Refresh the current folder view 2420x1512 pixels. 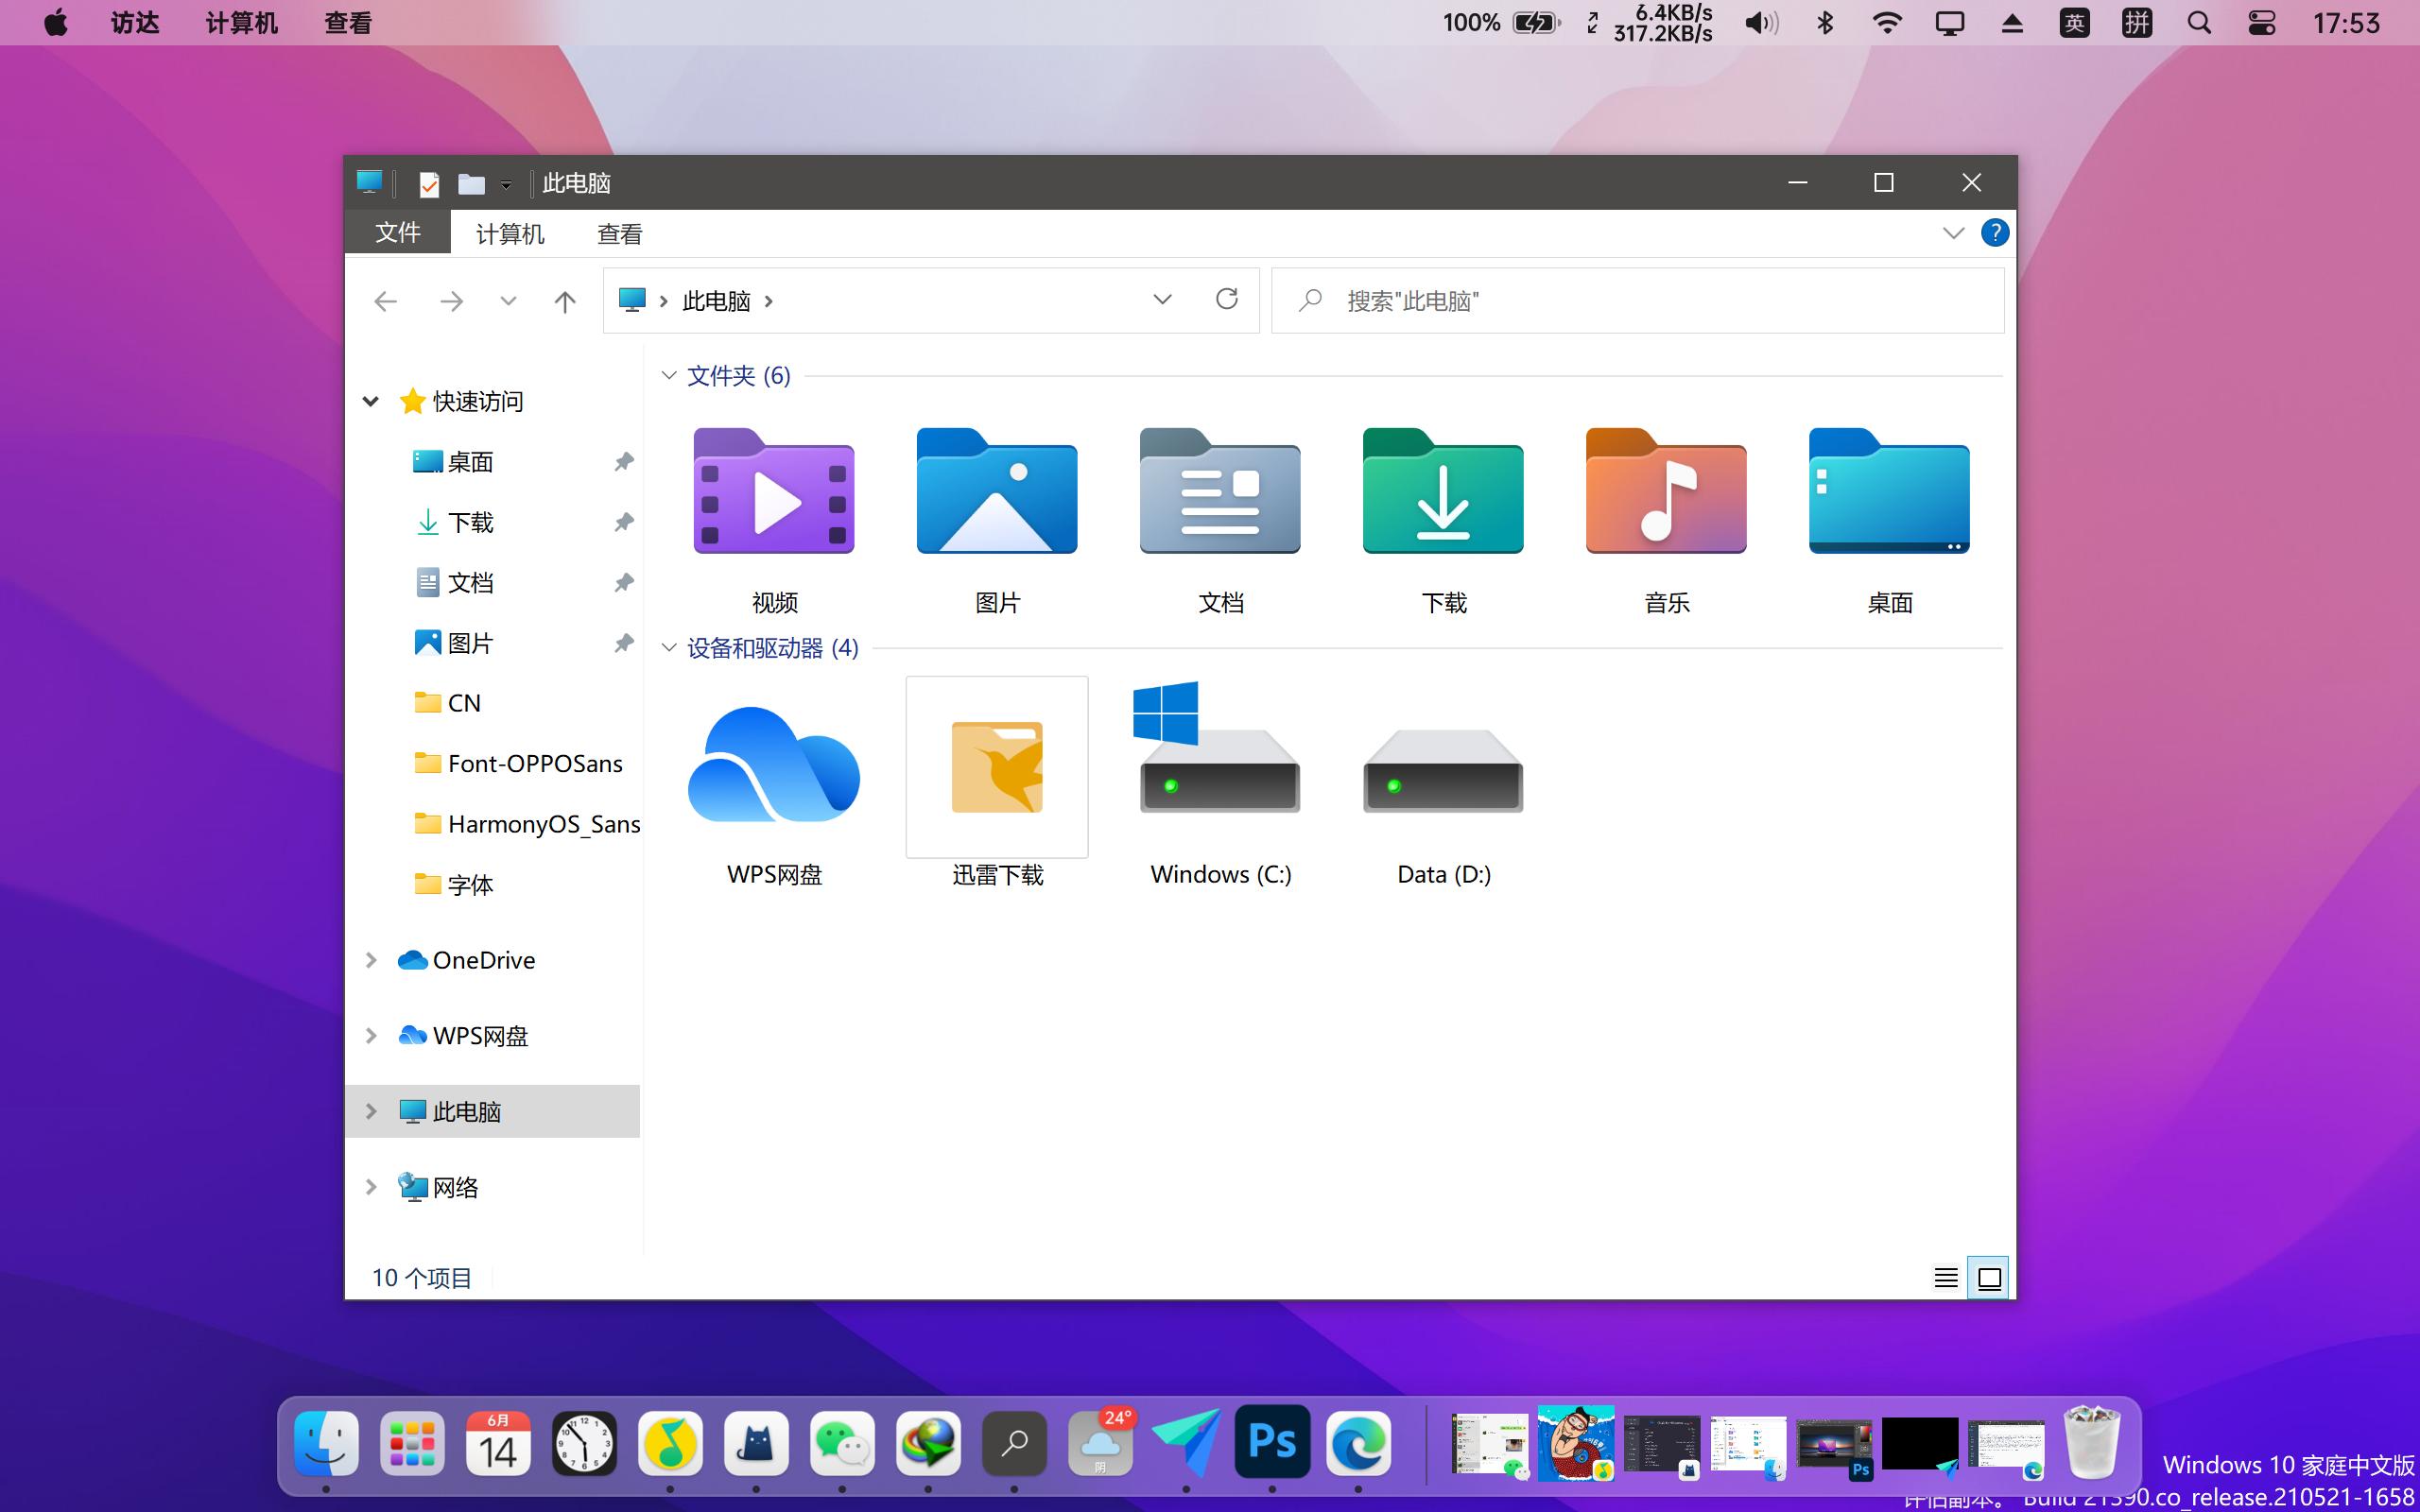point(1228,300)
